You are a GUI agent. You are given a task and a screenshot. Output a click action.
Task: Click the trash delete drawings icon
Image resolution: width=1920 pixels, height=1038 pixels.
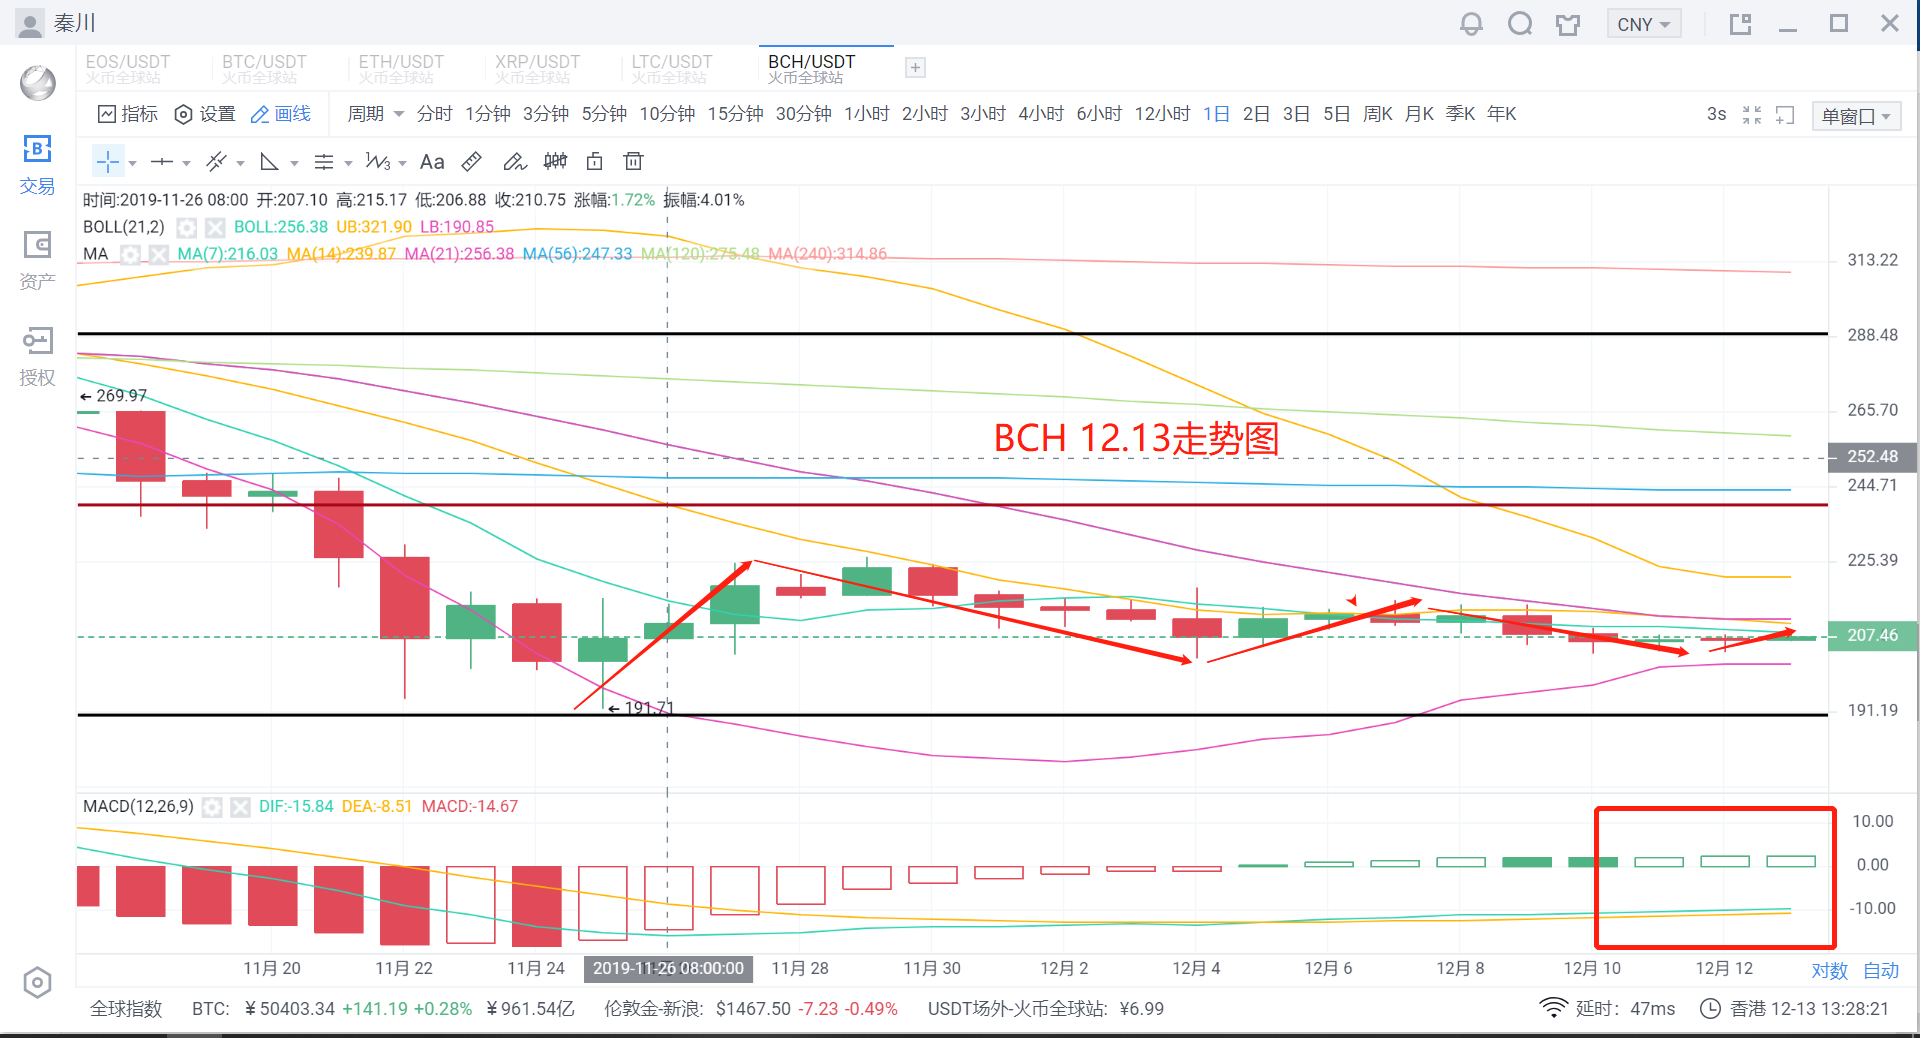633,161
